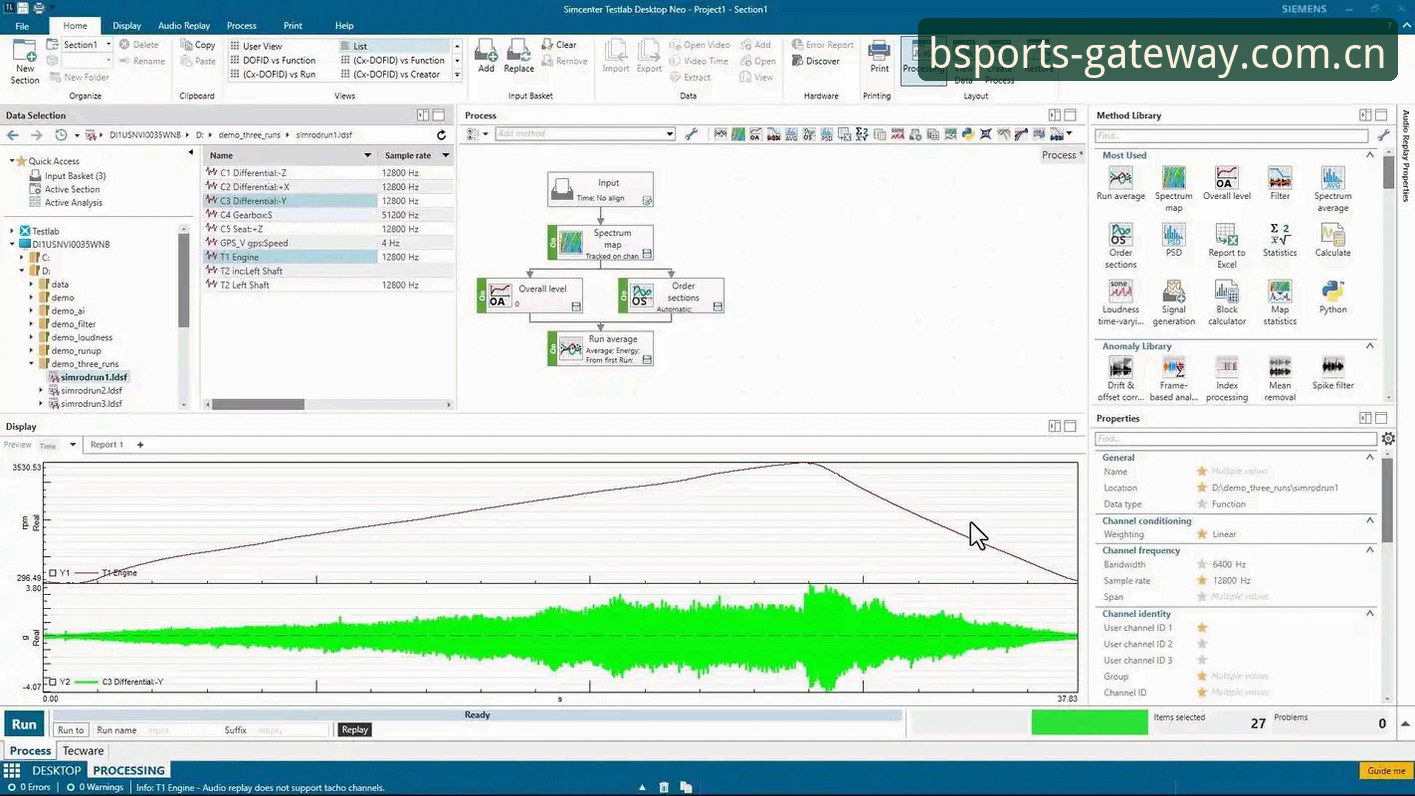Toggle the On switch of Overall level node
This screenshot has width=1415, height=796.
(x=481, y=296)
